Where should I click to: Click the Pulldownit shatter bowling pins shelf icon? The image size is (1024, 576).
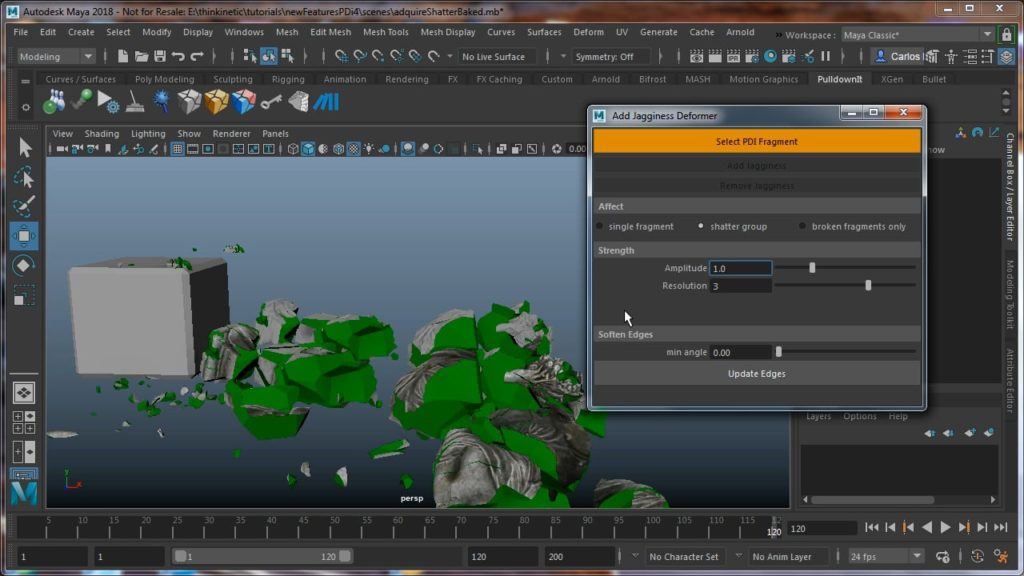(x=55, y=100)
